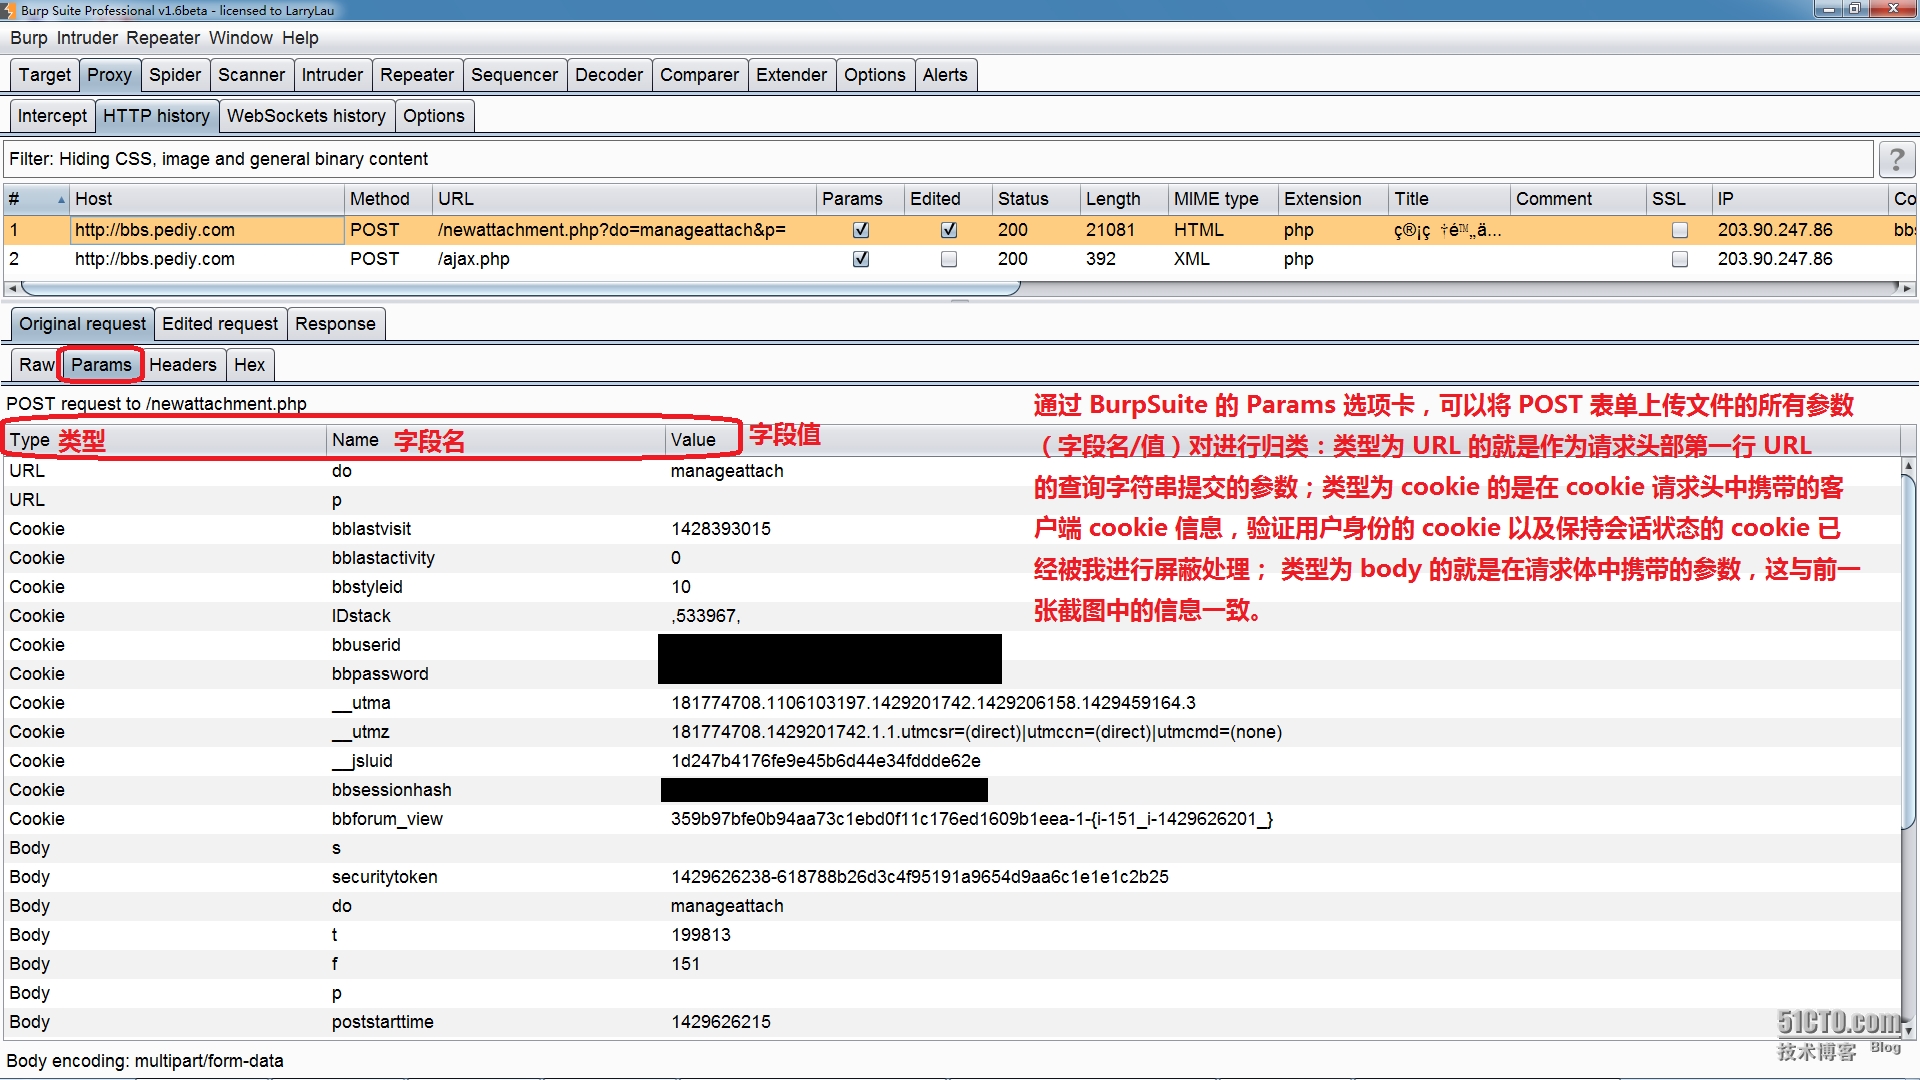Select the bblastvisit cookie row

952,529
